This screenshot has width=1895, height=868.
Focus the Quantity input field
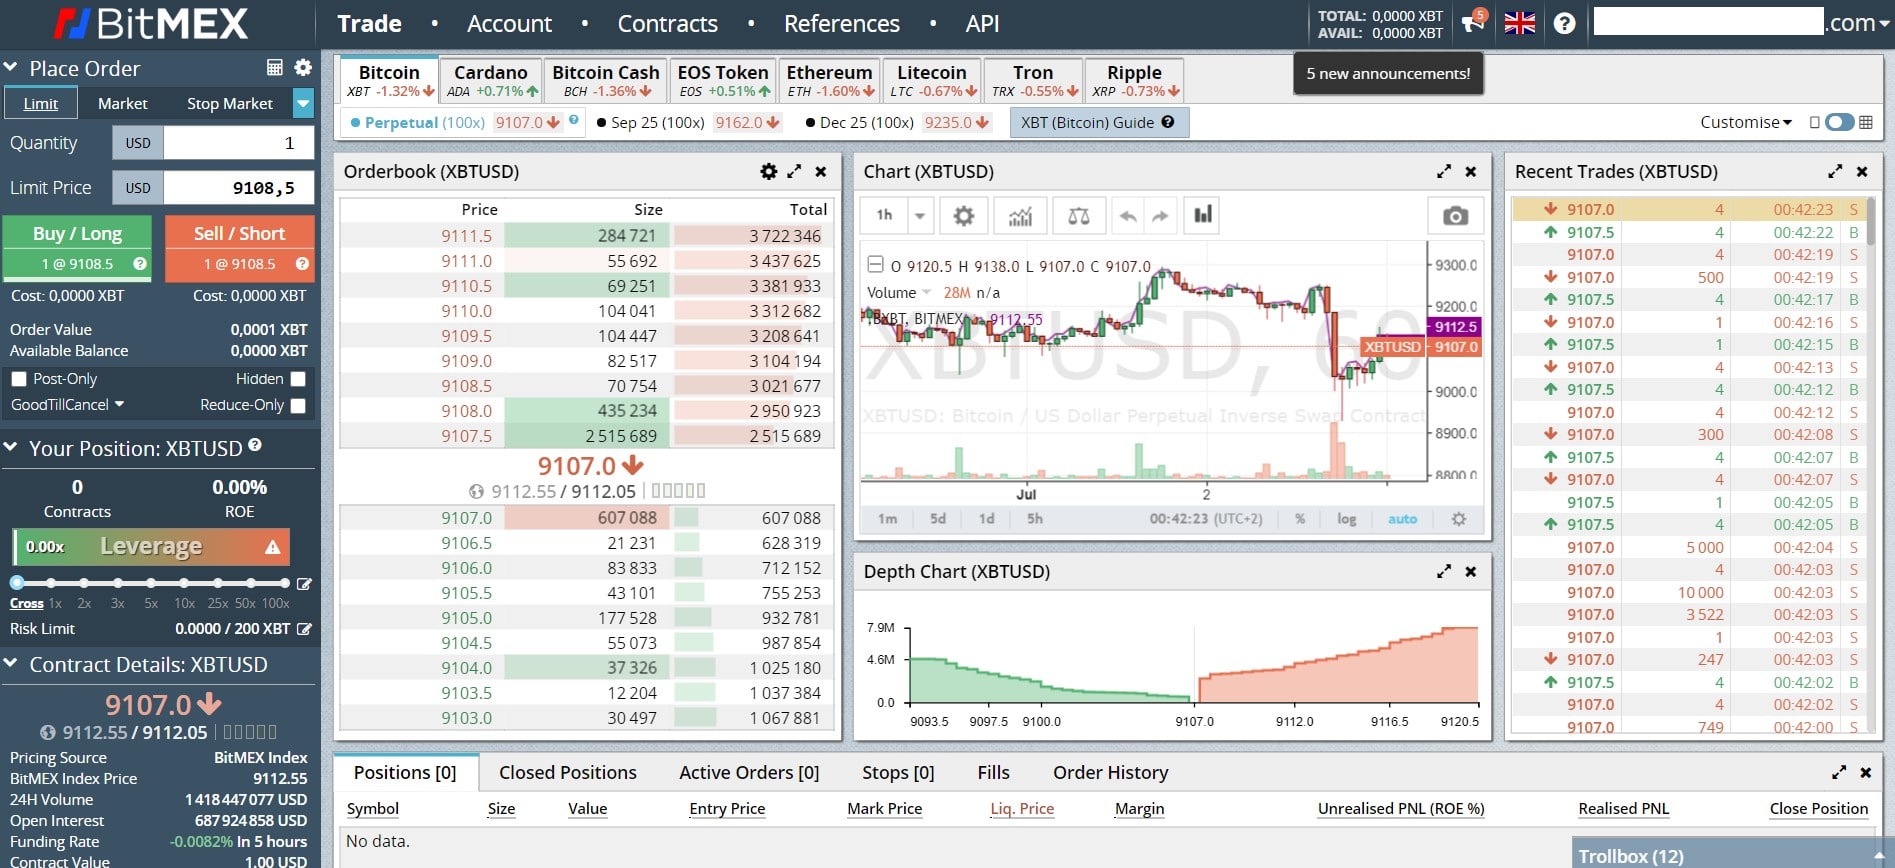pyautogui.click(x=238, y=143)
